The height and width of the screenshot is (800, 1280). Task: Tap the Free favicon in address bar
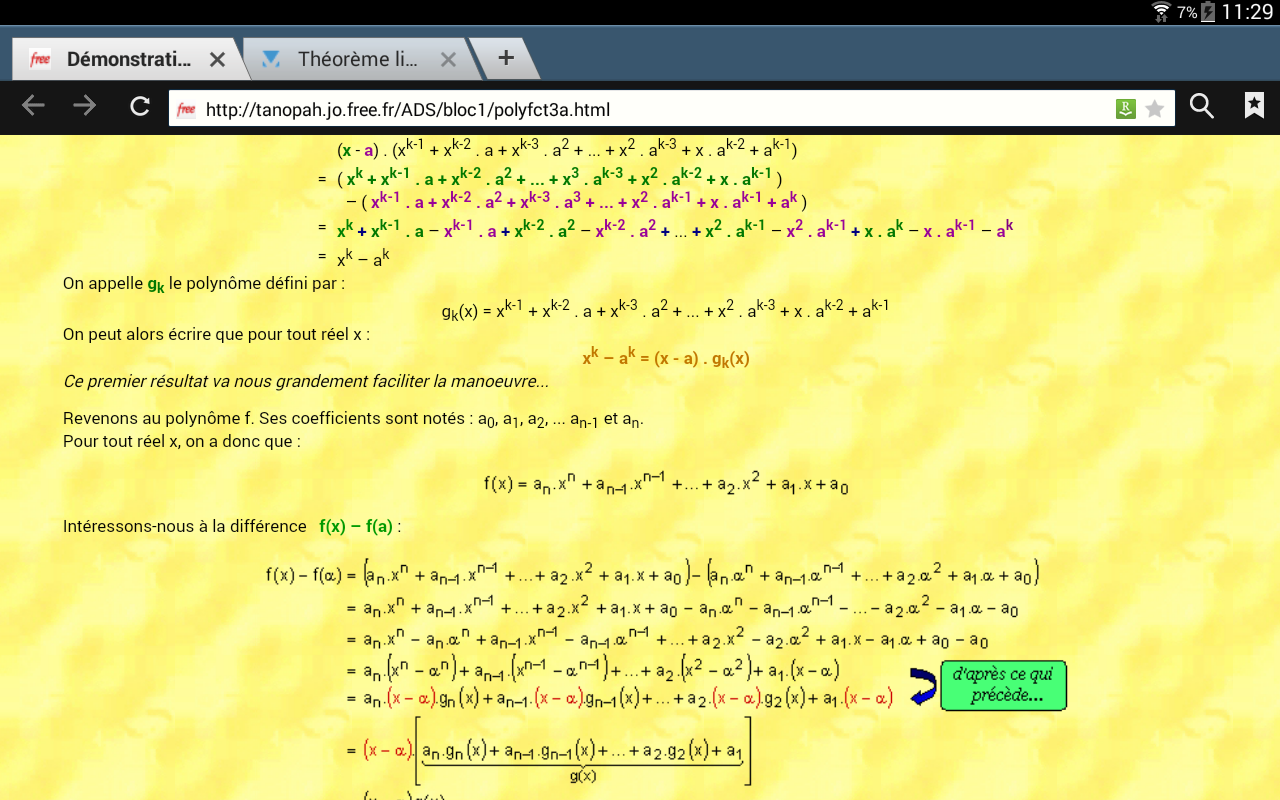[186, 109]
